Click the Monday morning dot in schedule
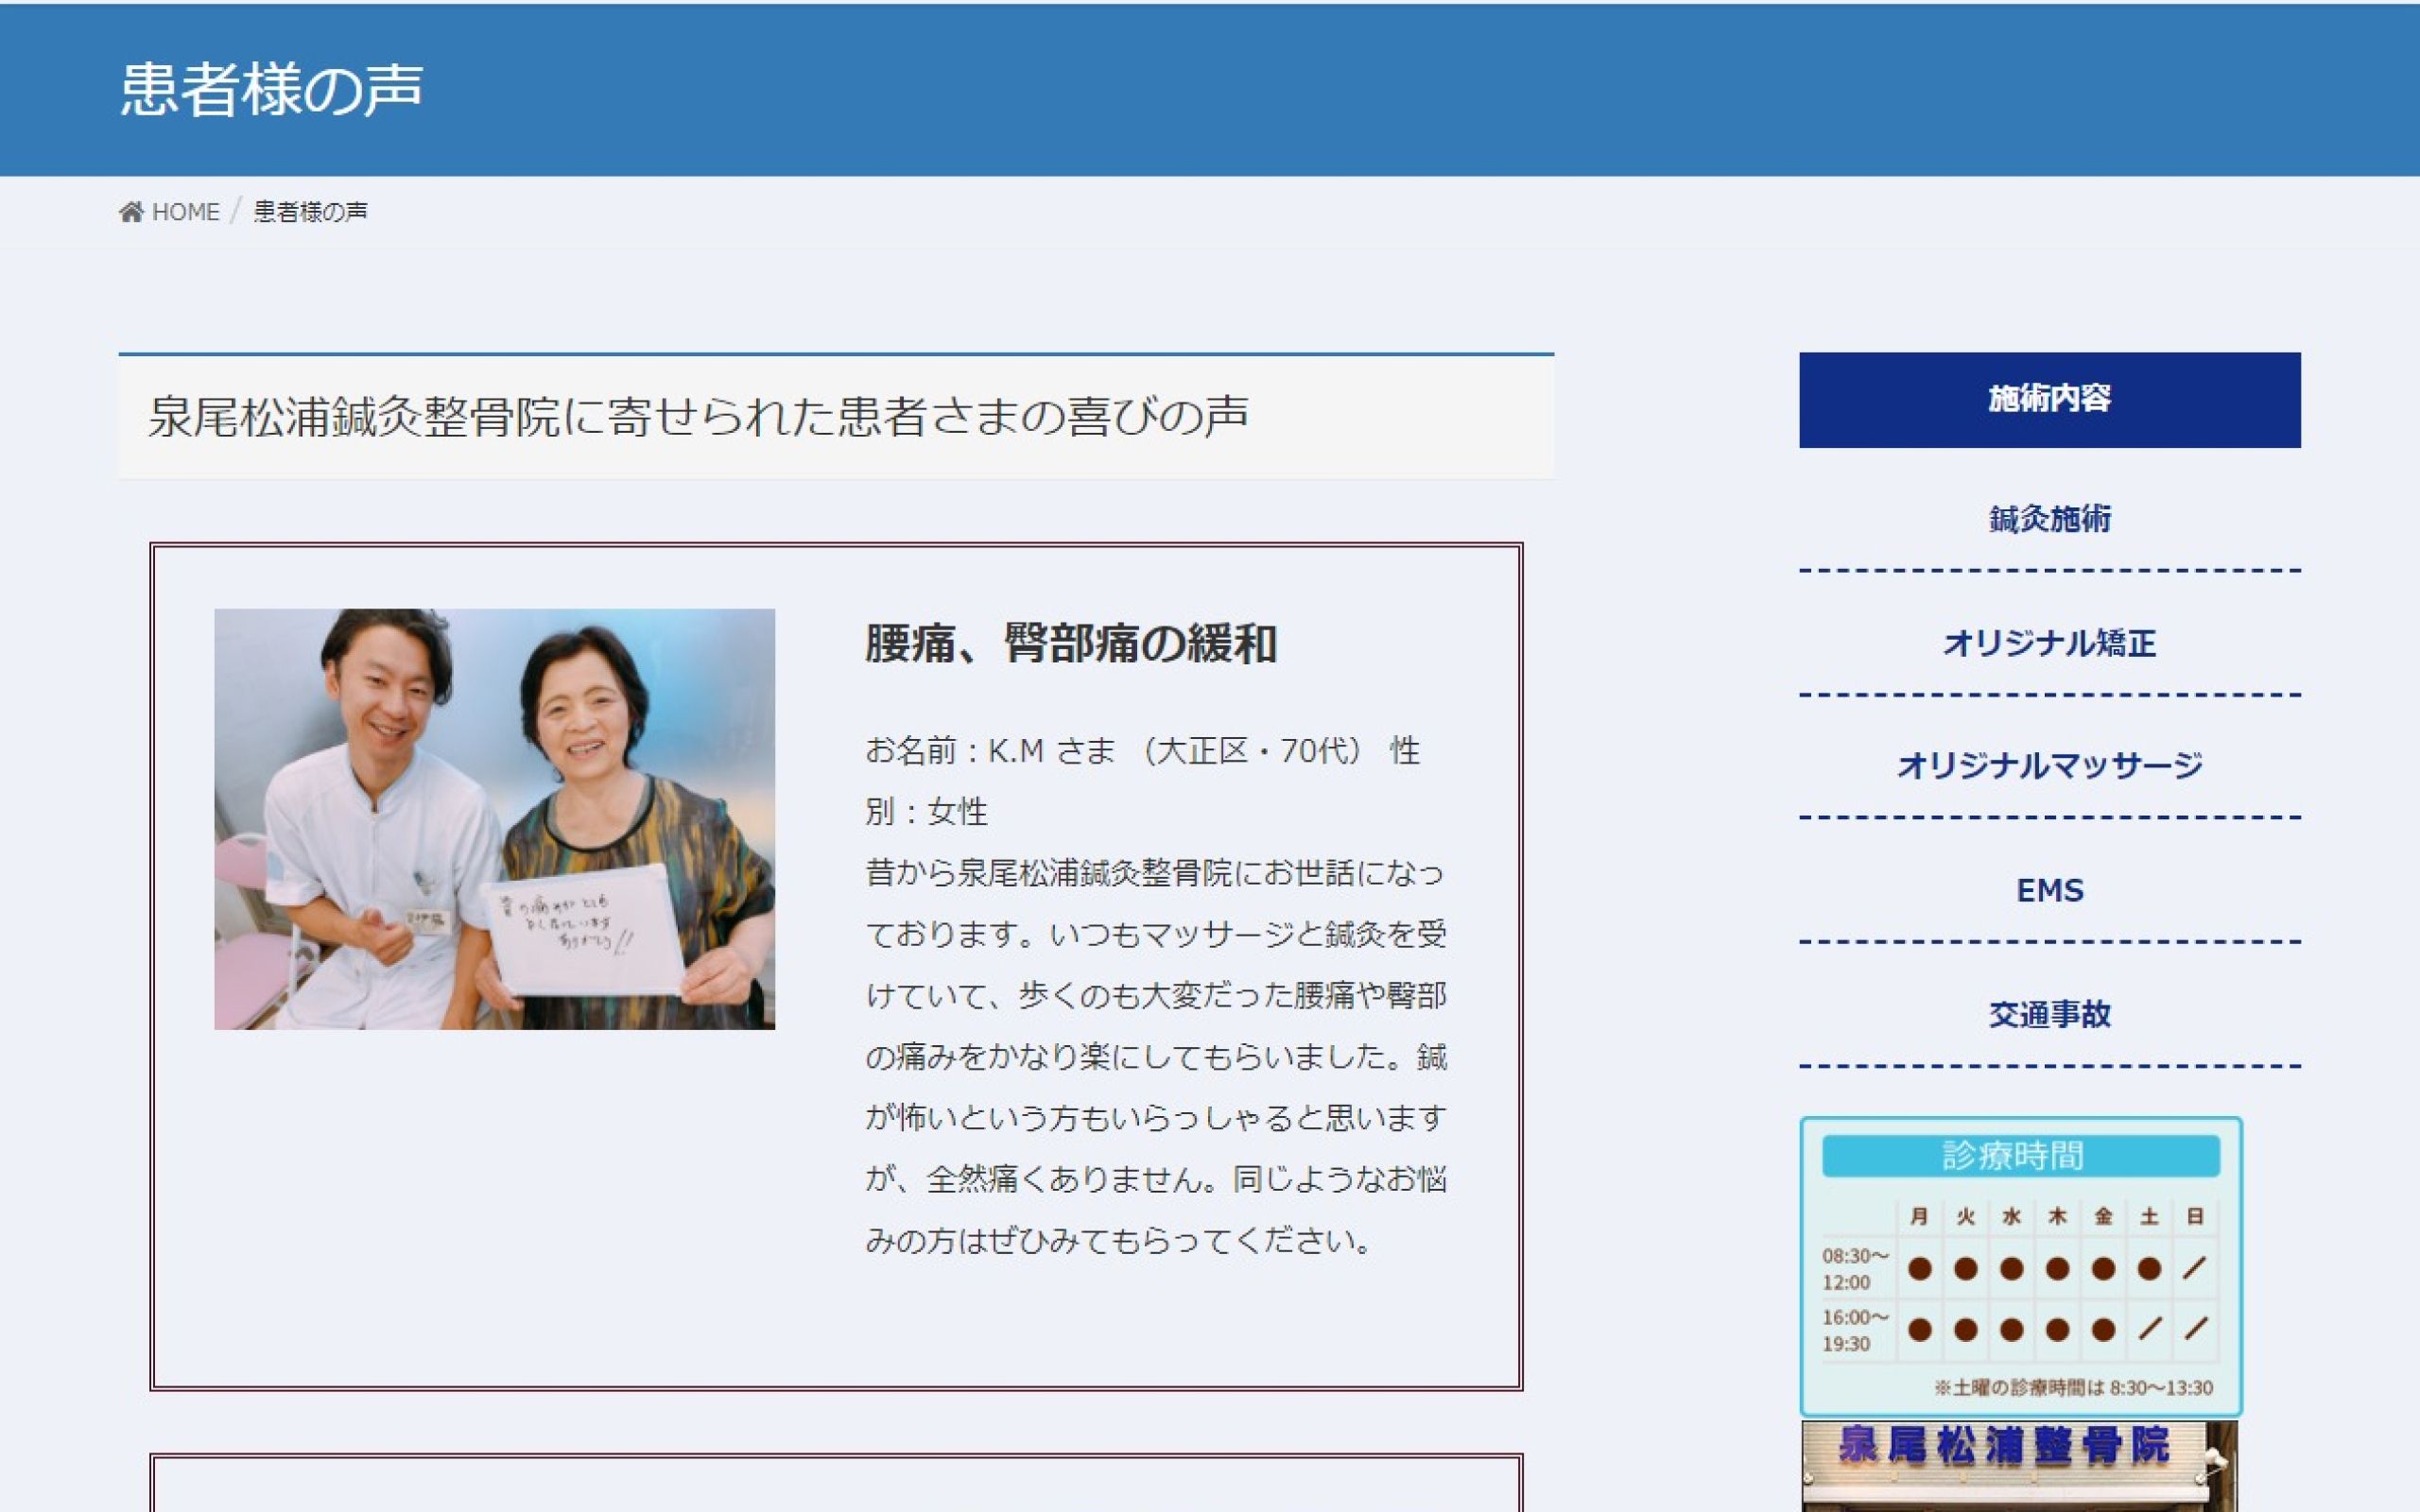The height and width of the screenshot is (1512, 2420). pos(1919,1269)
